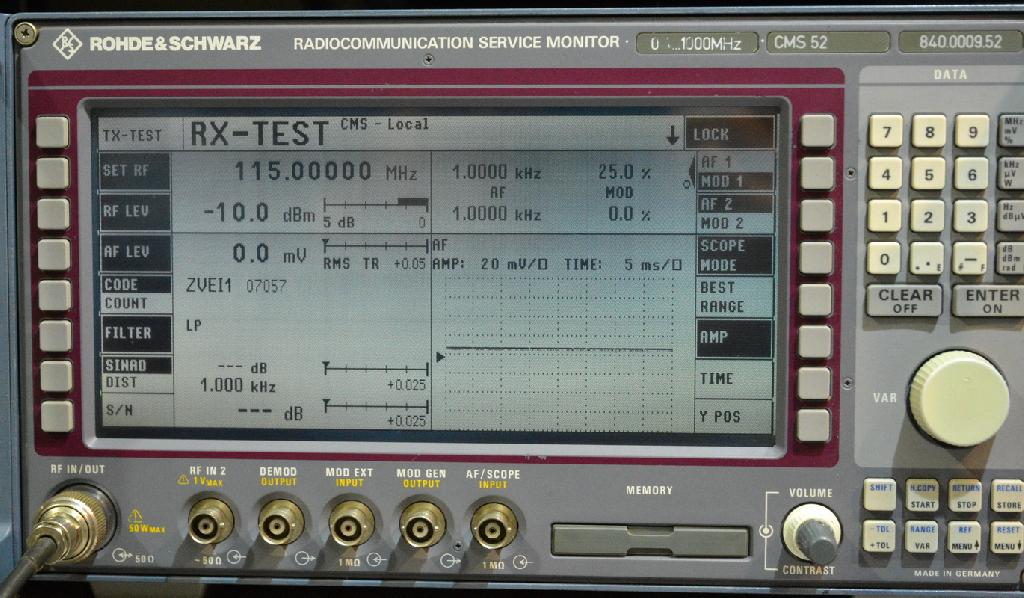Push the hardware softkey beside Y POS
1024x598 pixels.
click(x=814, y=426)
